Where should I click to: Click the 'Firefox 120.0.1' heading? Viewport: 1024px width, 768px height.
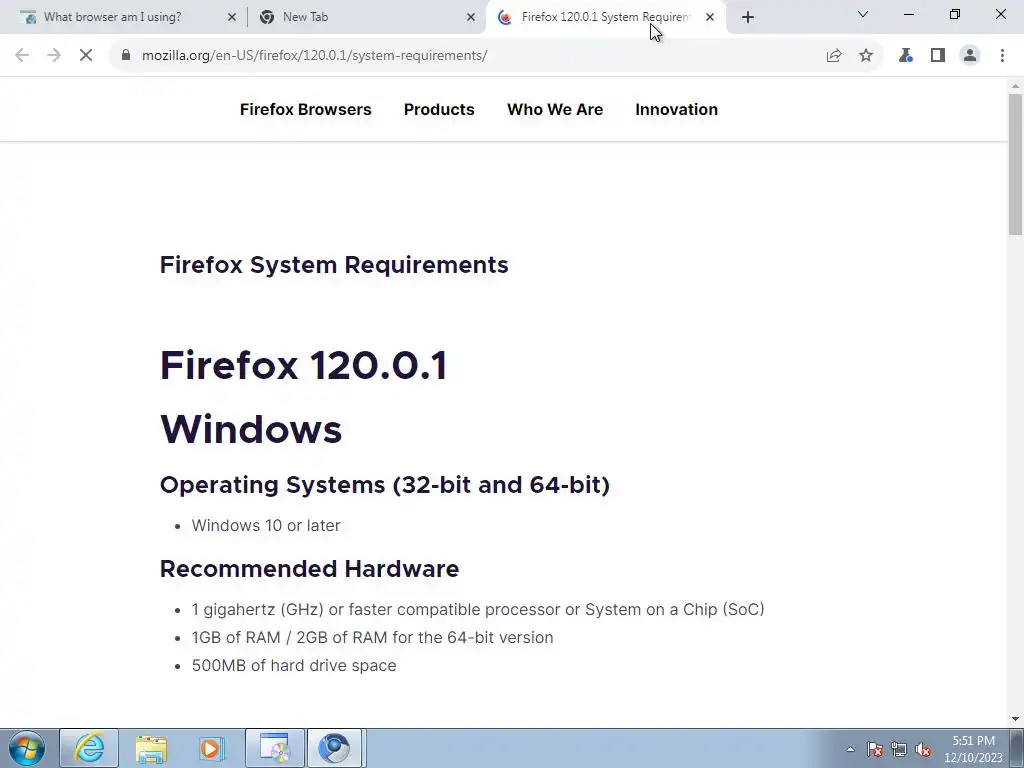[x=304, y=365]
